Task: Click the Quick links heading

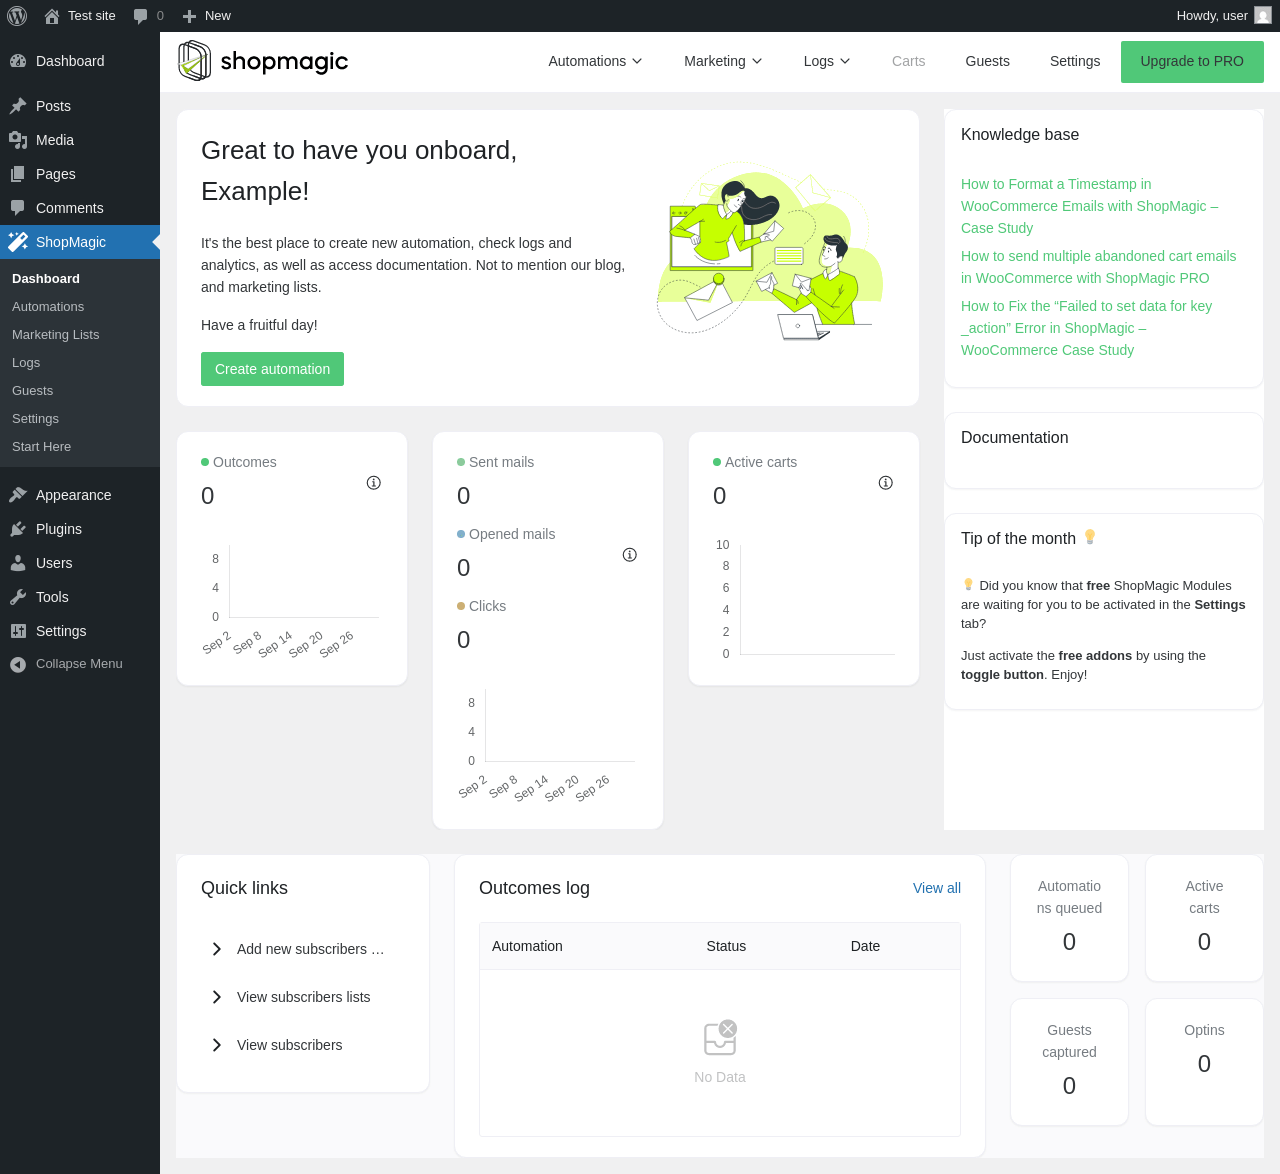Action: (244, 888)
